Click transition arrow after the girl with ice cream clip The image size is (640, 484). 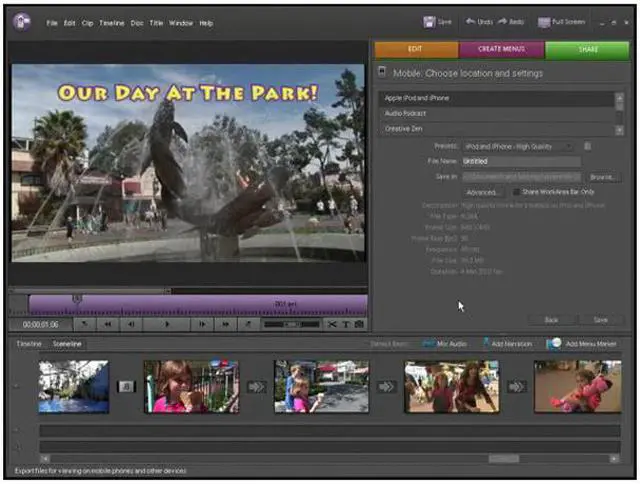[x=257, y=386]
